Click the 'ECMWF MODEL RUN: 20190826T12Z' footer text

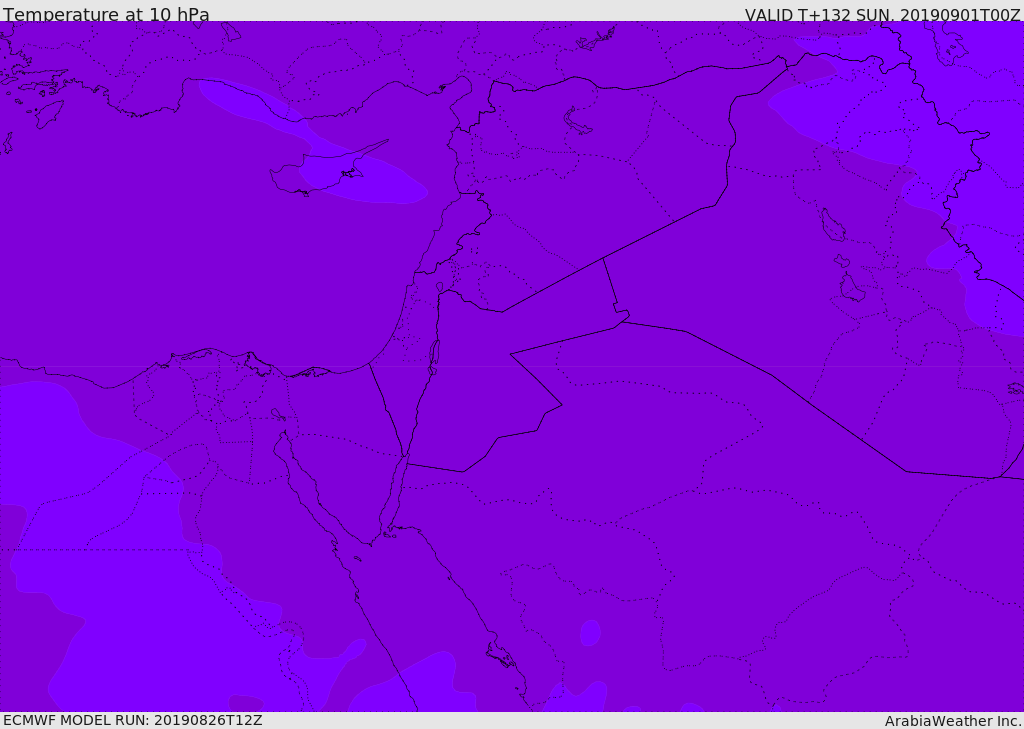133,720
